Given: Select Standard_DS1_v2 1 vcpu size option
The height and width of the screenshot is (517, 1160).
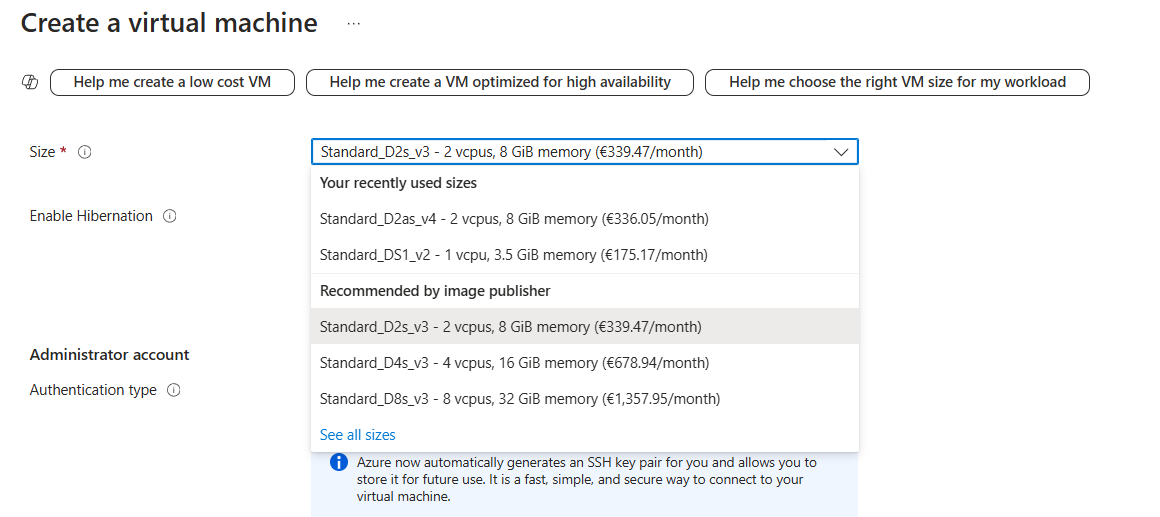Looking at the screenshot, I should tap(513, 255).
